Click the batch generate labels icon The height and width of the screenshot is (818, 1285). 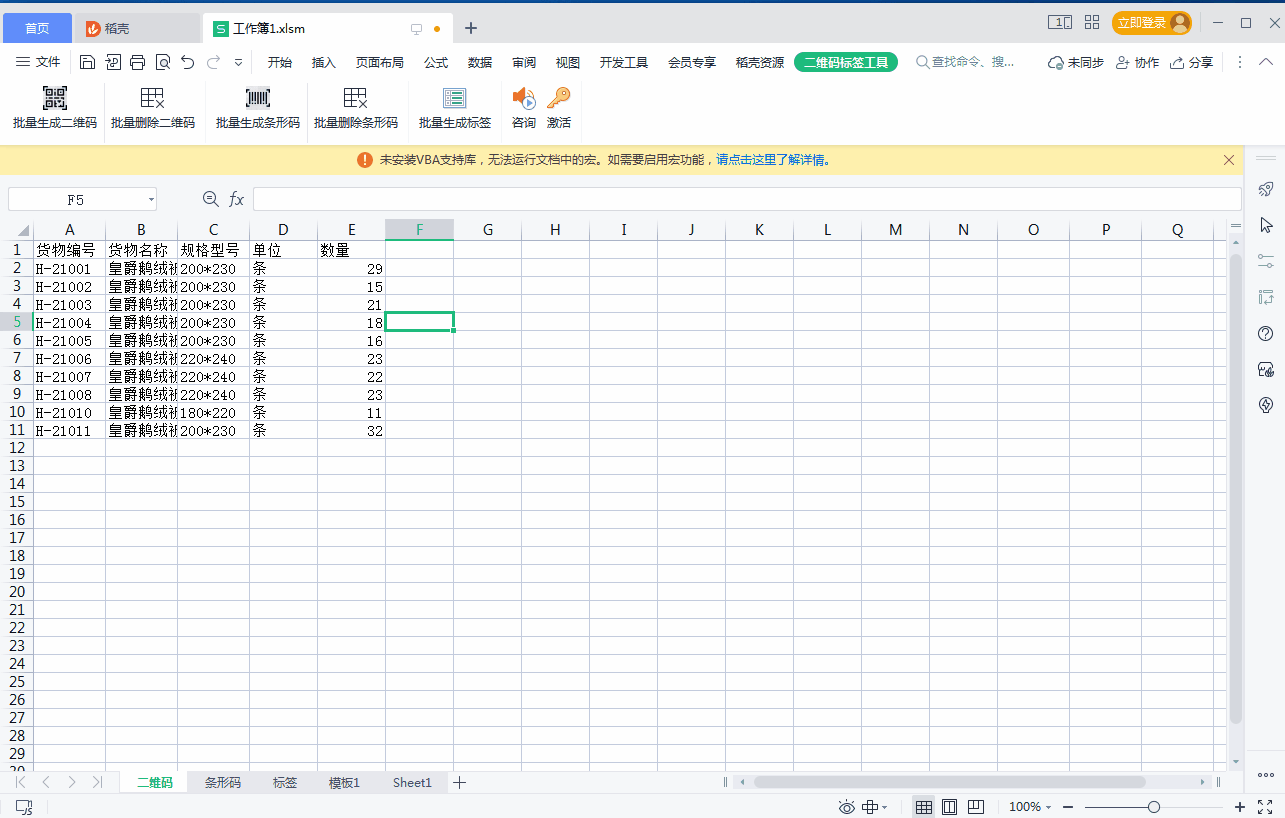click(x=455, y=98)
